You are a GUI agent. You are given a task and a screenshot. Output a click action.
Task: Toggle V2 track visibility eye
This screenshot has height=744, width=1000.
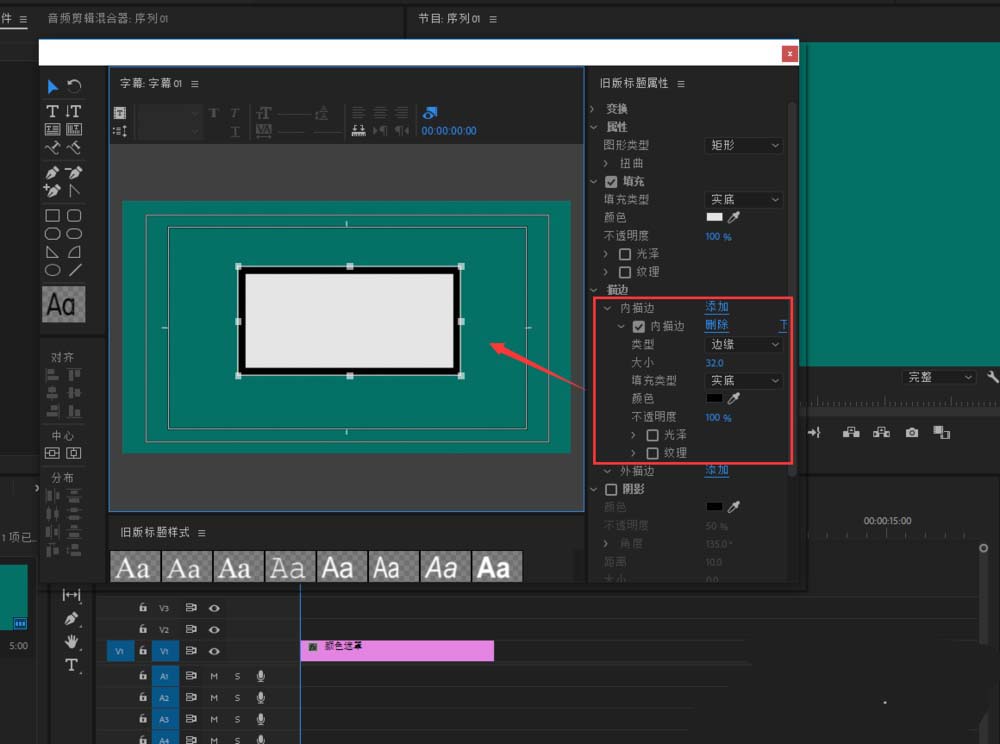pos(214,629)
